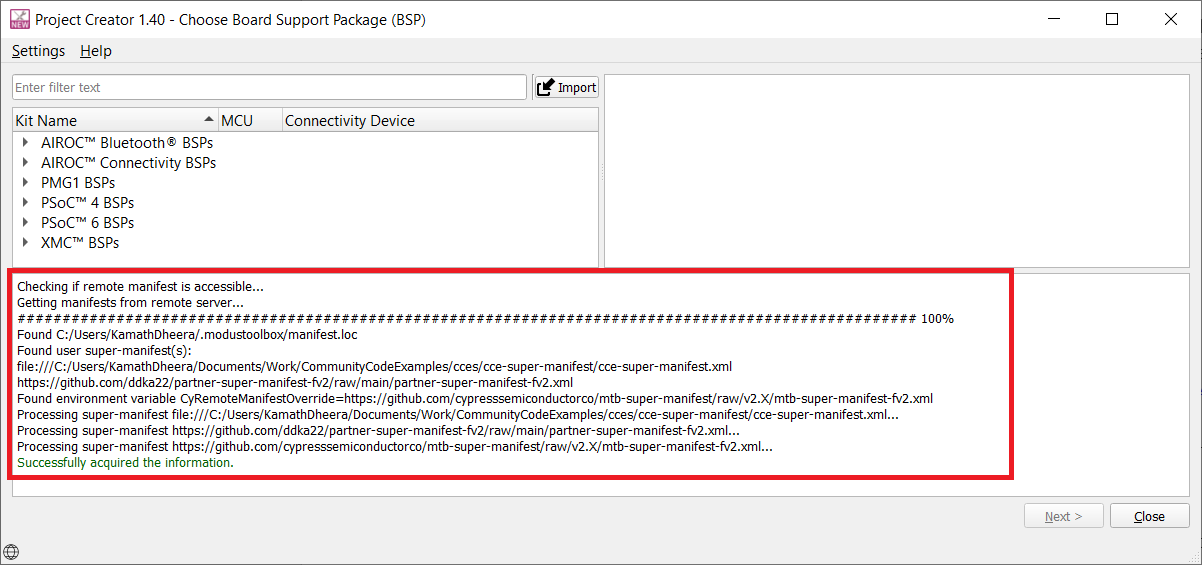Open the Settings menu
This screenshot has width=1202, height=565.
38,51
